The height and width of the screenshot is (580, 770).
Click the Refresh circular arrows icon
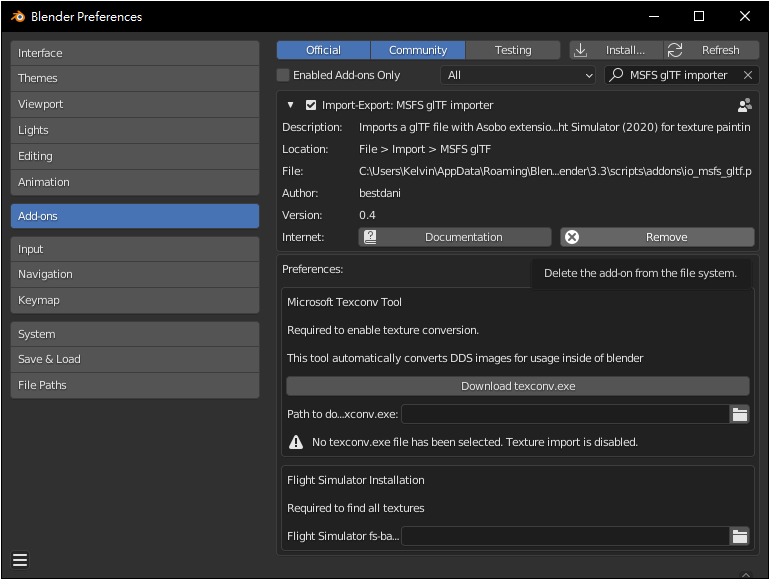(x=675, y=50)
